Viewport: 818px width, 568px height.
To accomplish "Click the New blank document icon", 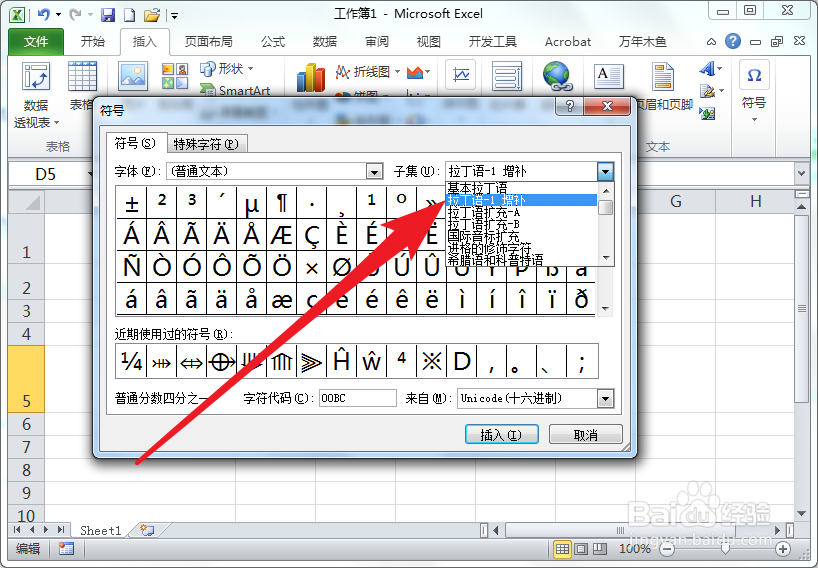I will tap(129, 15).
